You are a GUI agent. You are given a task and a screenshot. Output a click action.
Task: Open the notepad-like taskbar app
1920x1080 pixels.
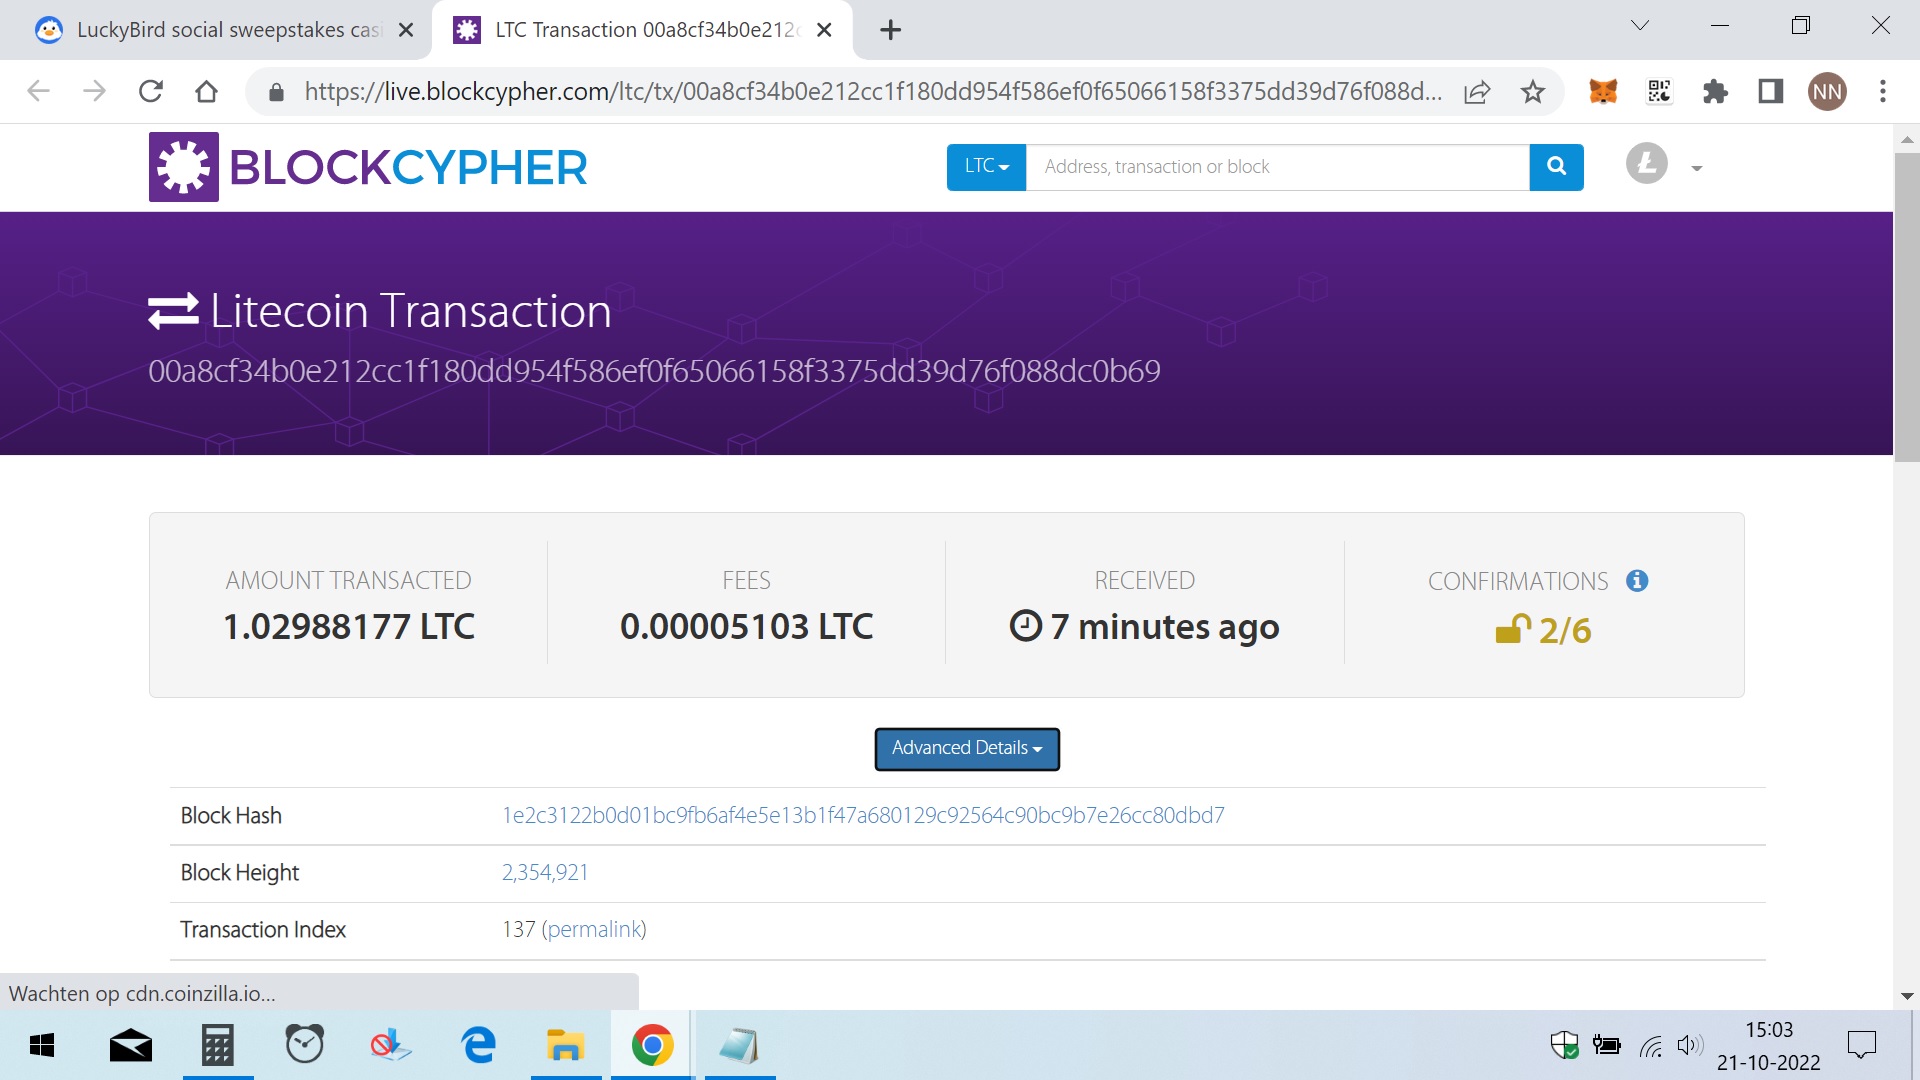(739, 1046)
